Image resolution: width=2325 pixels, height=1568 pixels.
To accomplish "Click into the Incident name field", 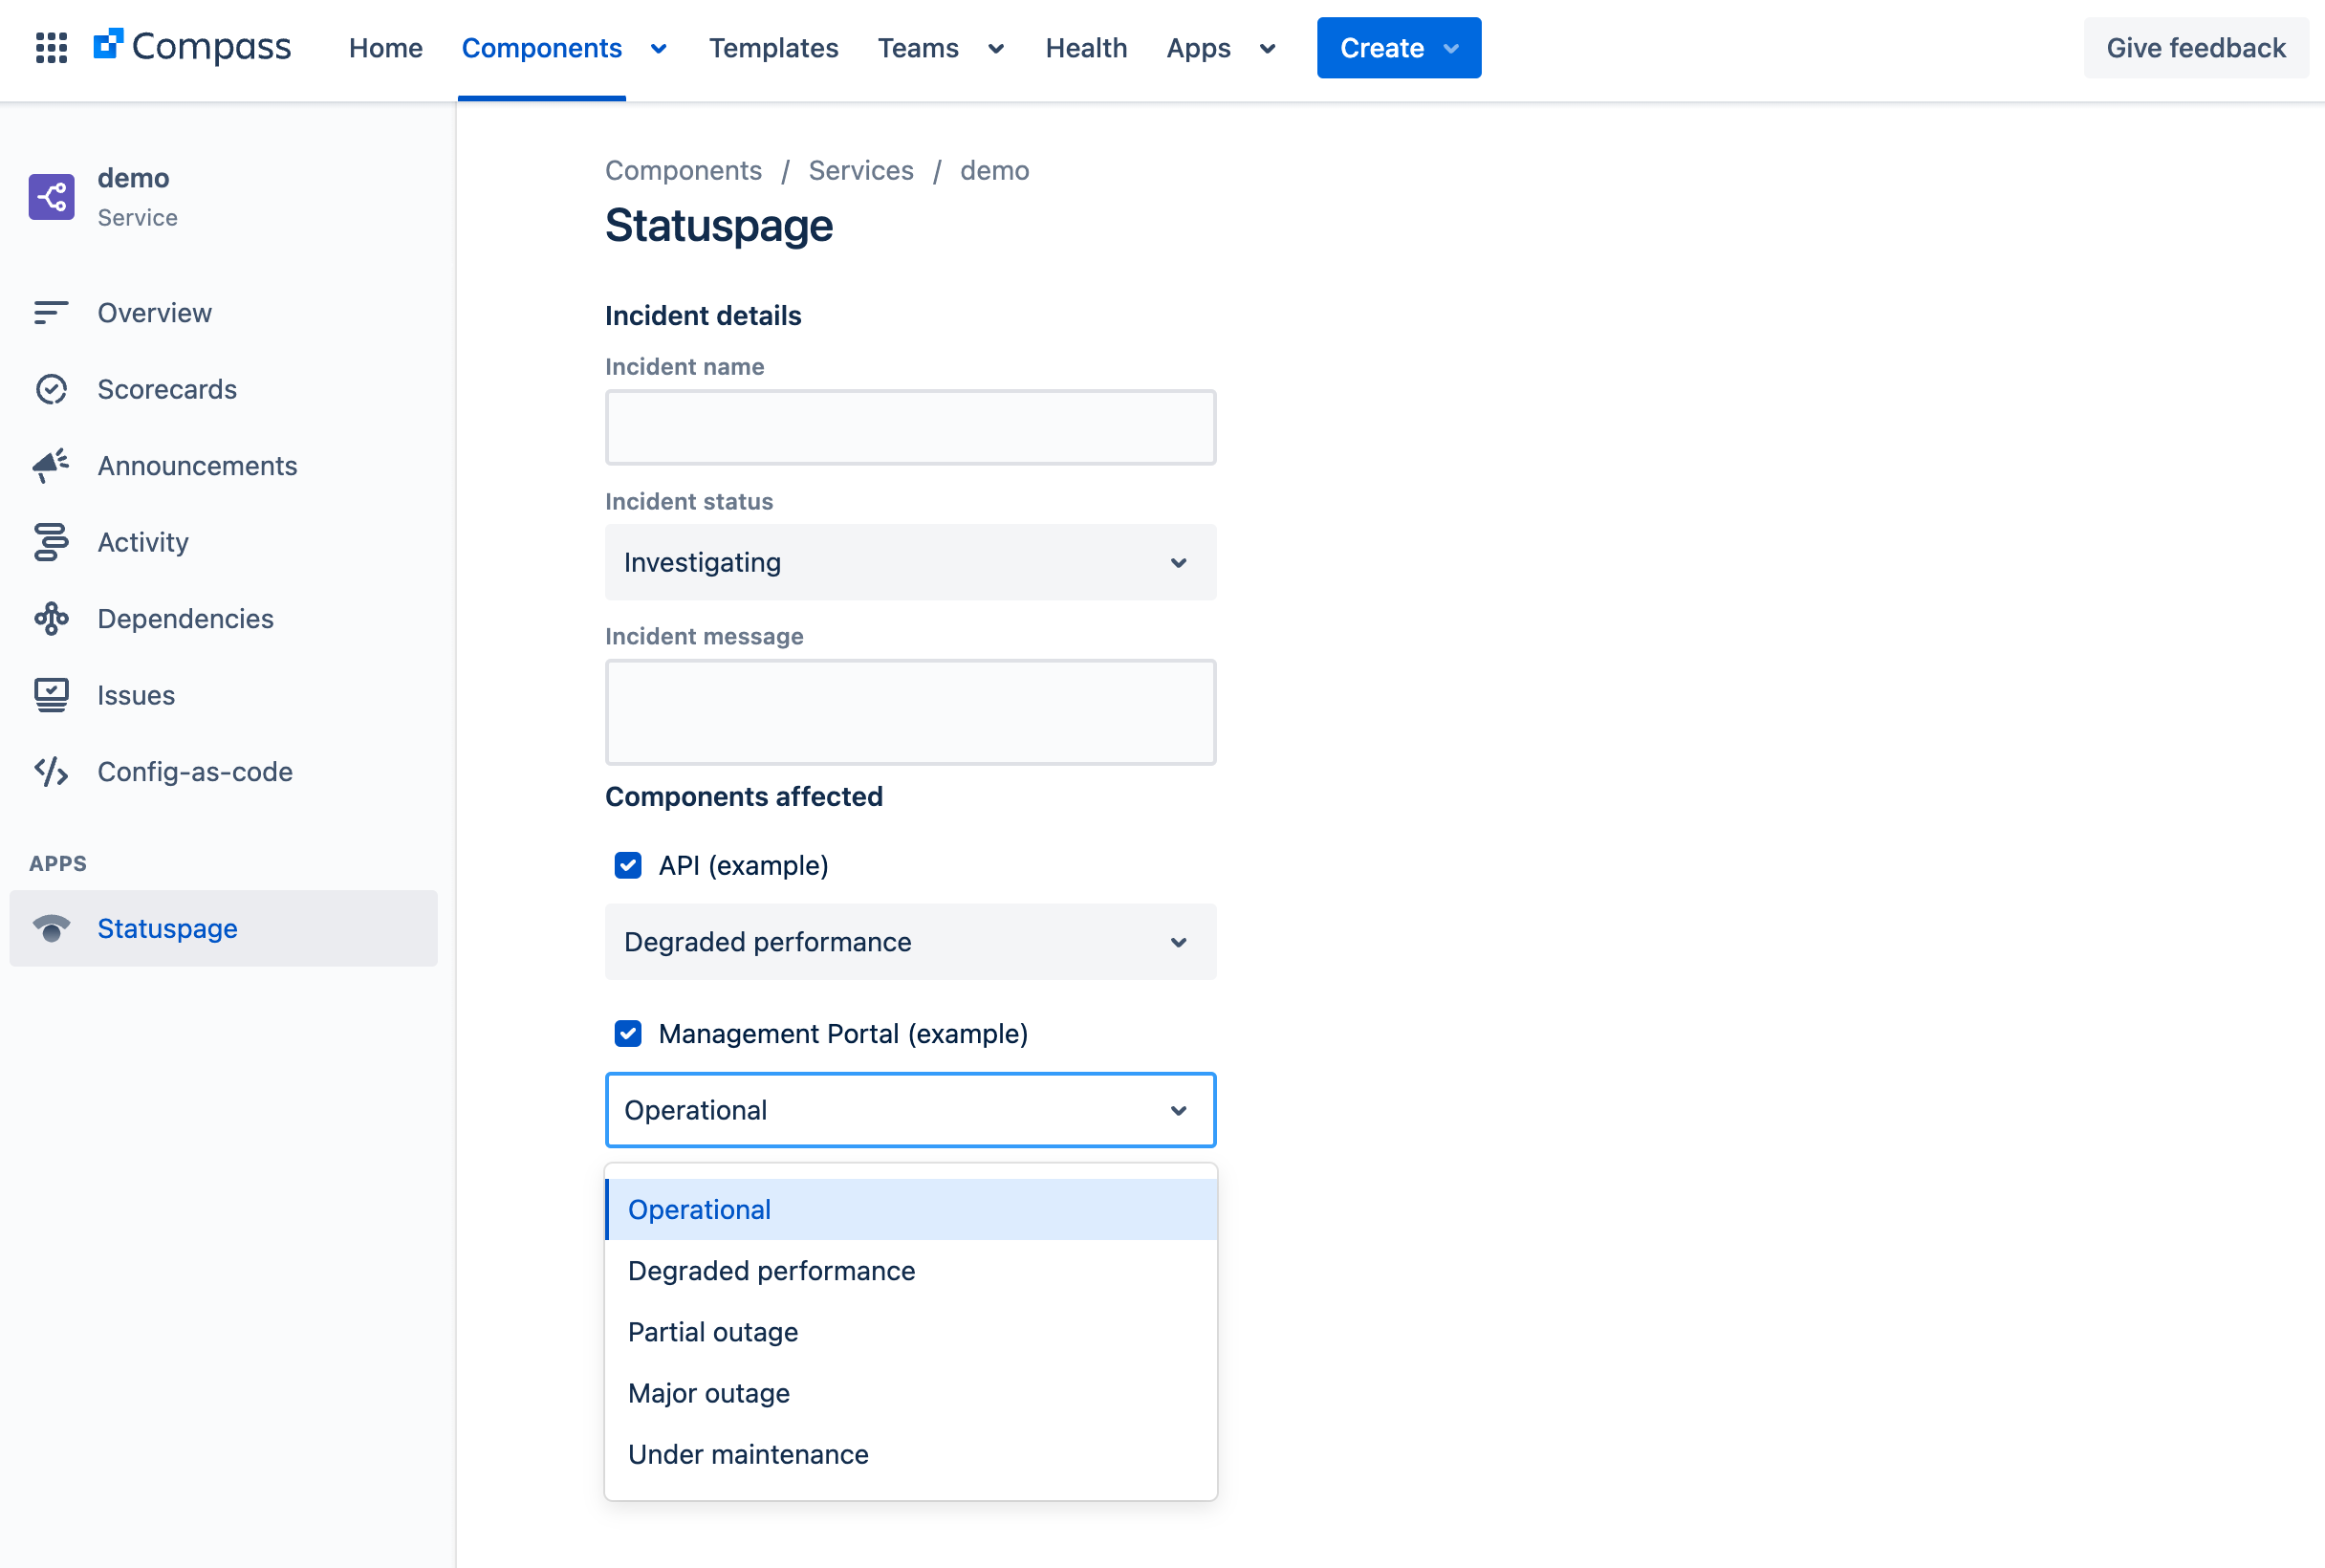I will click(x=910, y=427).
